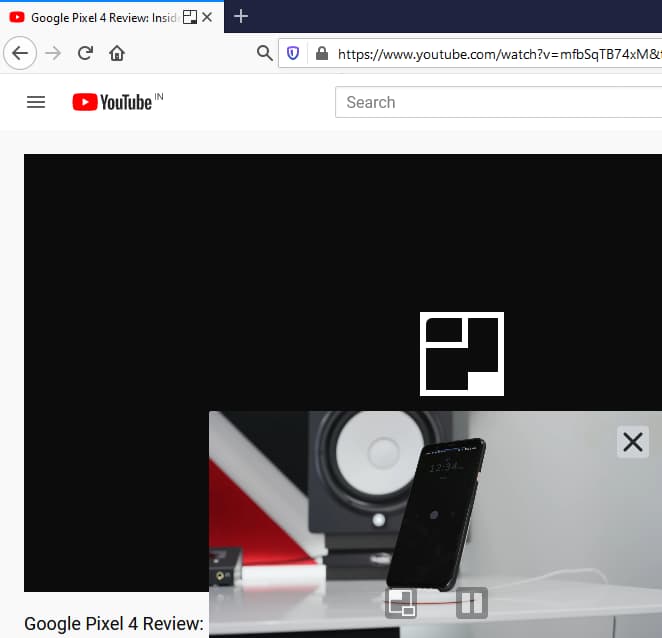The width and height of the screenshot is (662, 638).
Task: Reload the current page
Action: [86, 53]
